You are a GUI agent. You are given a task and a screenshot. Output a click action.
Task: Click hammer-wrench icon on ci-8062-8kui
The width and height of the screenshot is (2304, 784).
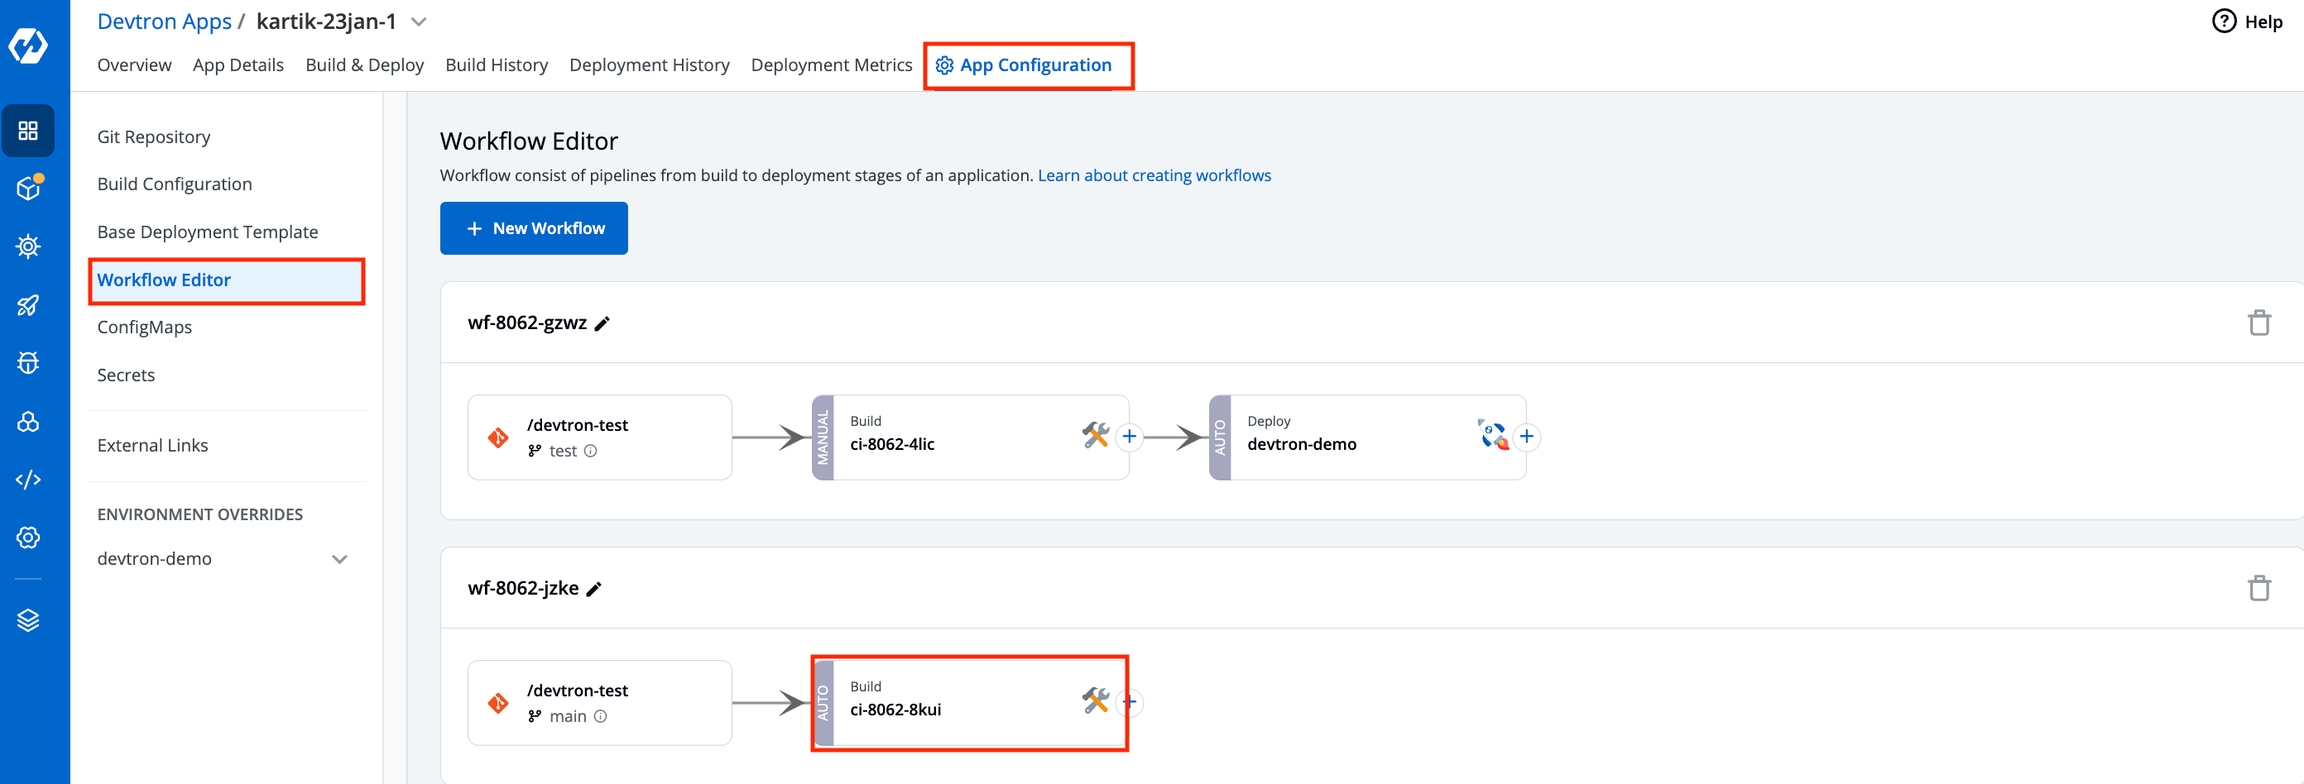[1095, 700]
